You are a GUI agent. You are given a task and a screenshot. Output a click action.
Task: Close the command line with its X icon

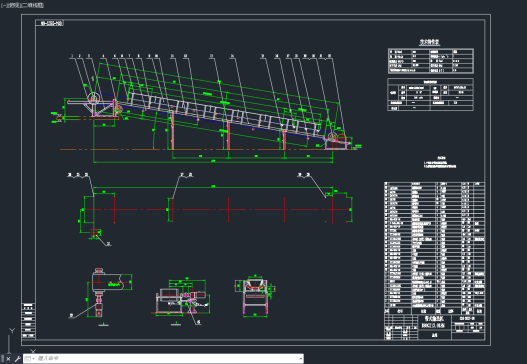pos(8,359)
